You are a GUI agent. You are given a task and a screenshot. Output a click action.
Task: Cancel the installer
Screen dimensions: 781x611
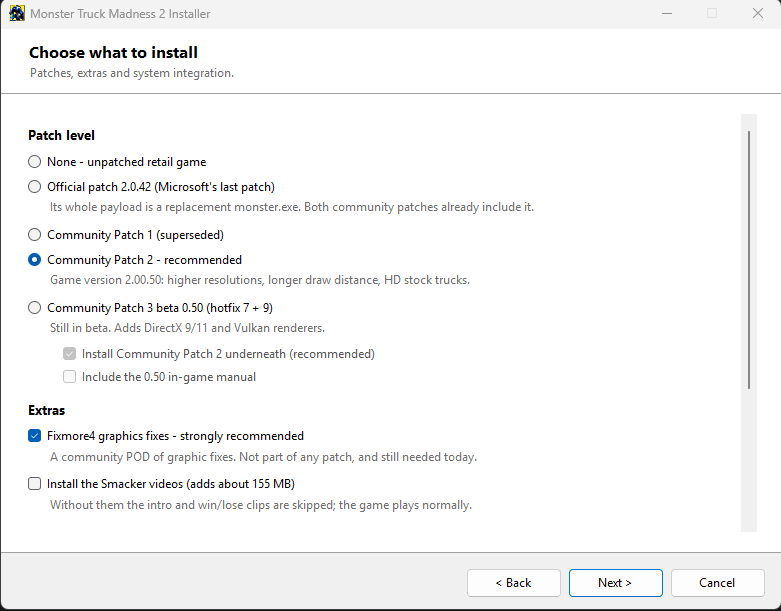(x=717, y=583)
